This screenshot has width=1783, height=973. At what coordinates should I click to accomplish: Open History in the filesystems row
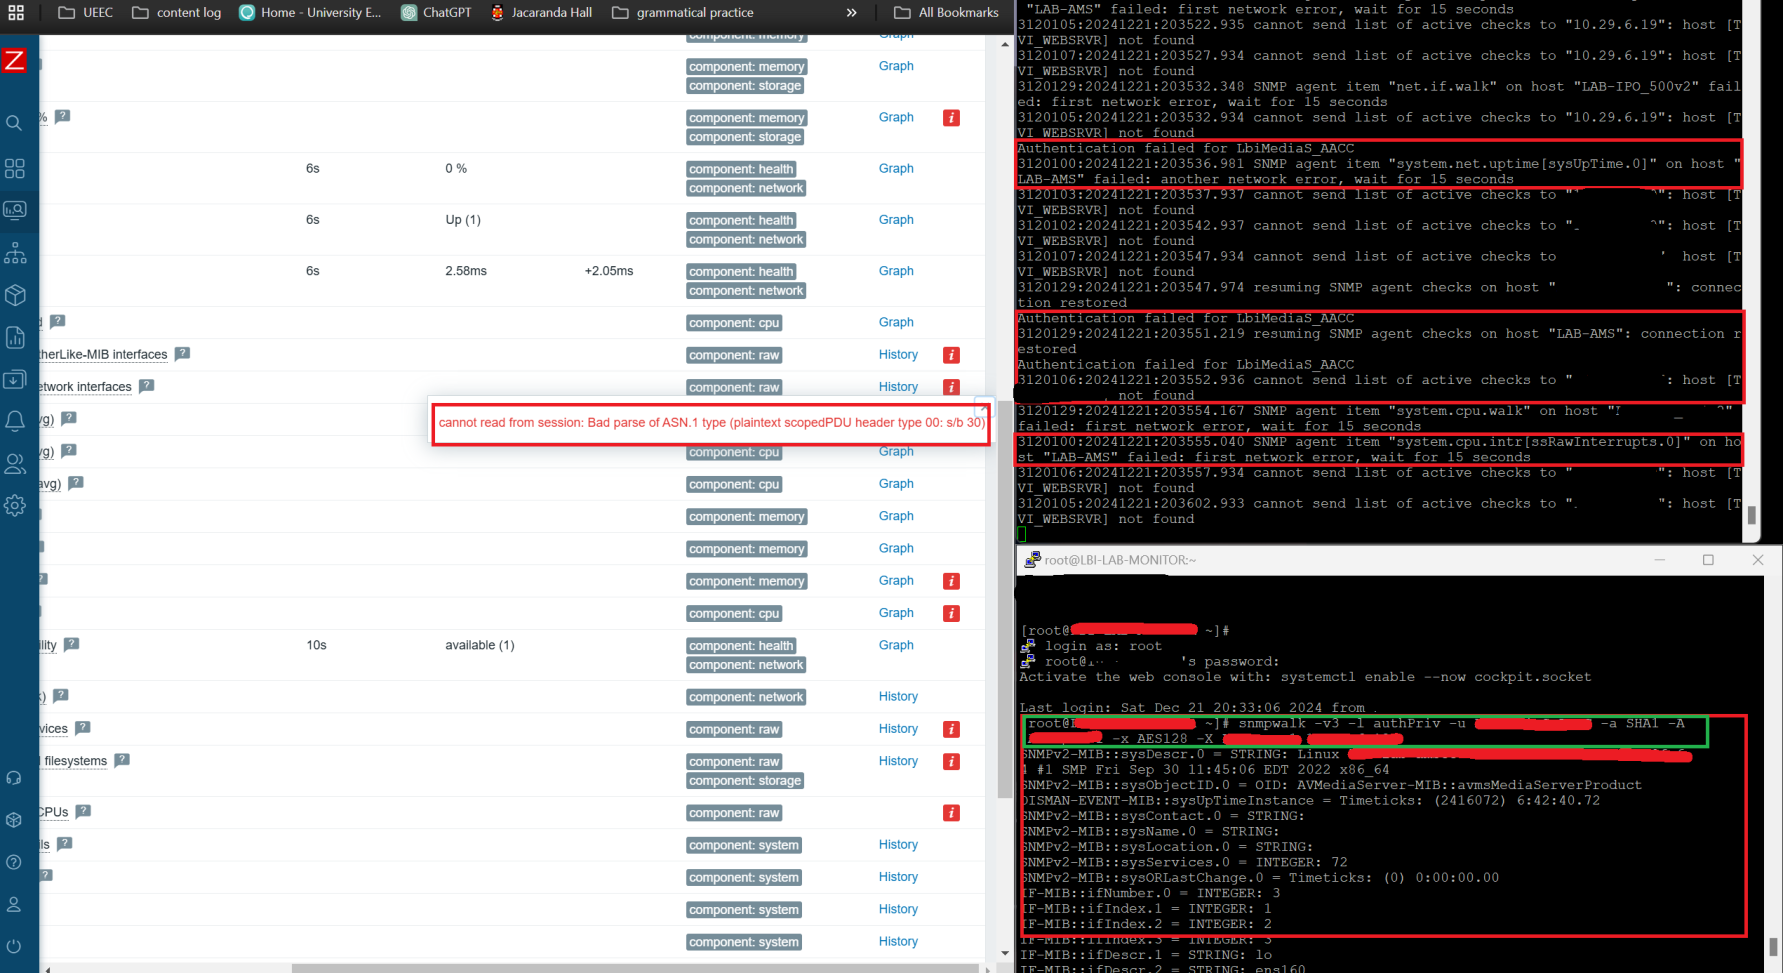pyautogui.click(x=898, y=761)
